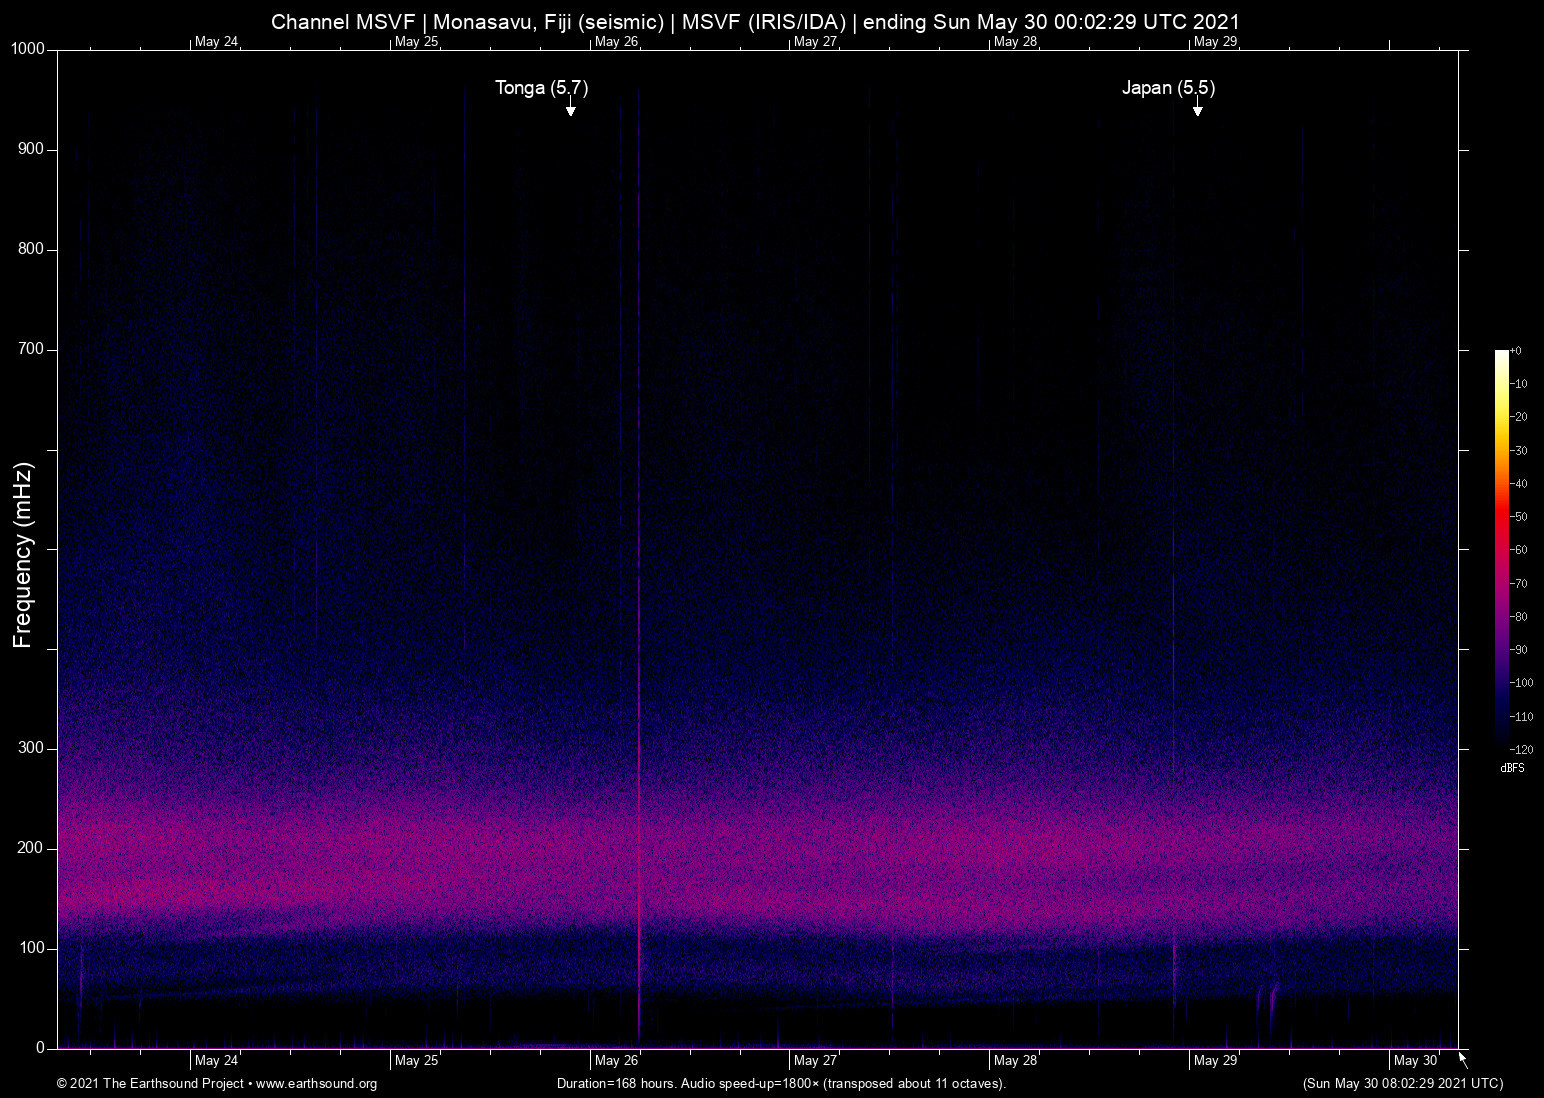Screen dimensions: 1544x1098
Task: Click the dBFS unit label under the color scale
Action: tap(1512, 768)
